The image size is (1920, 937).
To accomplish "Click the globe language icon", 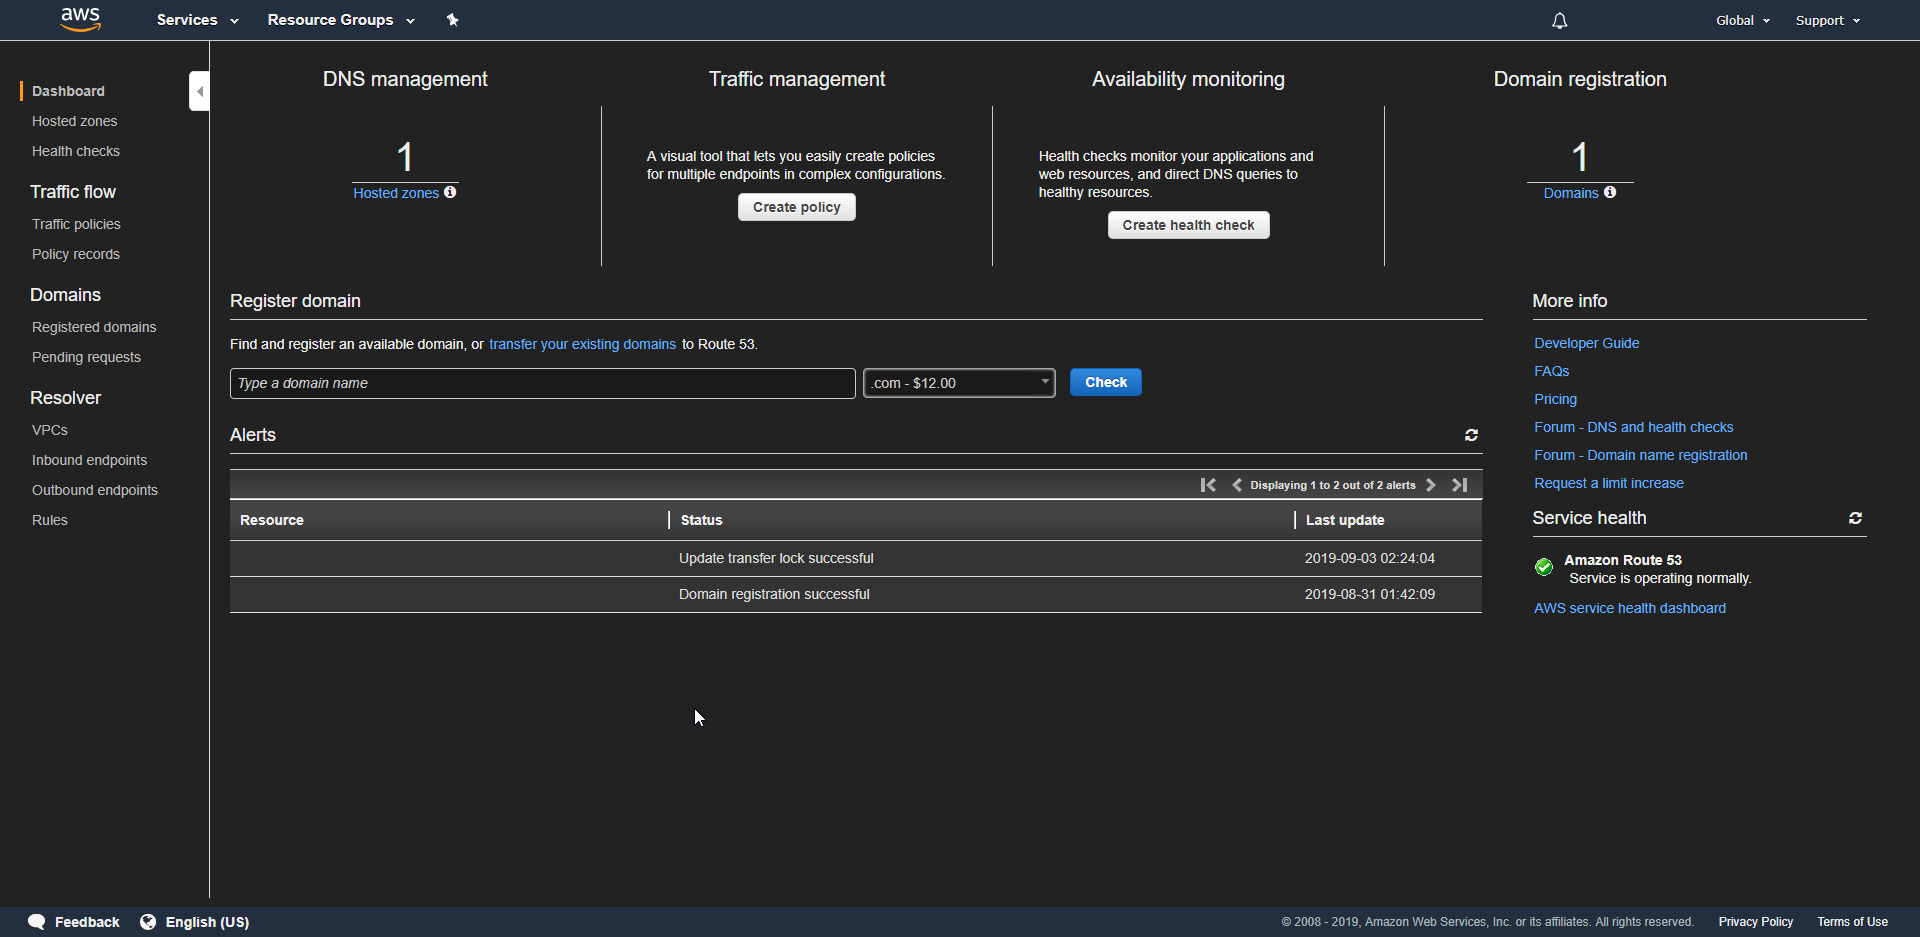I will click(x=148, y=922).
